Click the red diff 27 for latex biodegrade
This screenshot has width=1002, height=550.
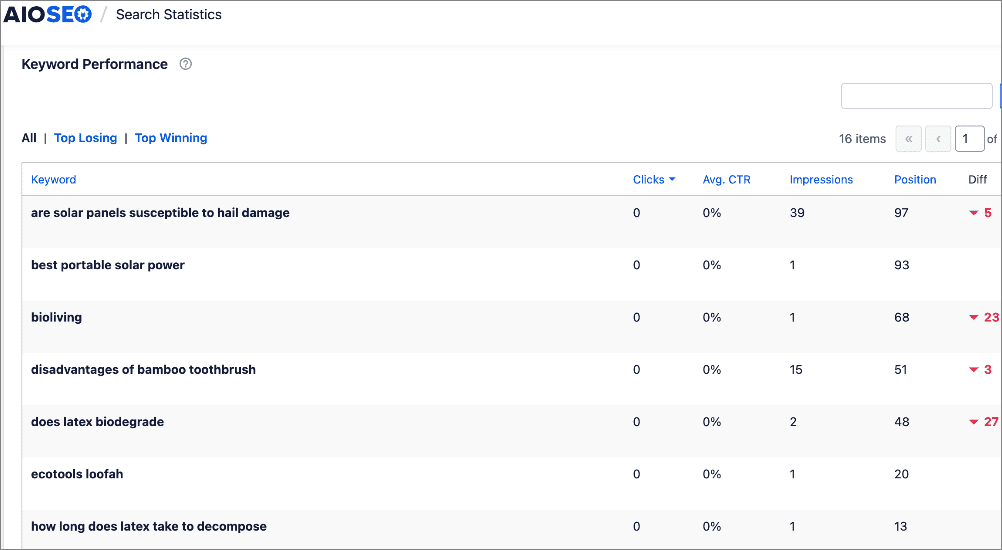point(984,422)
